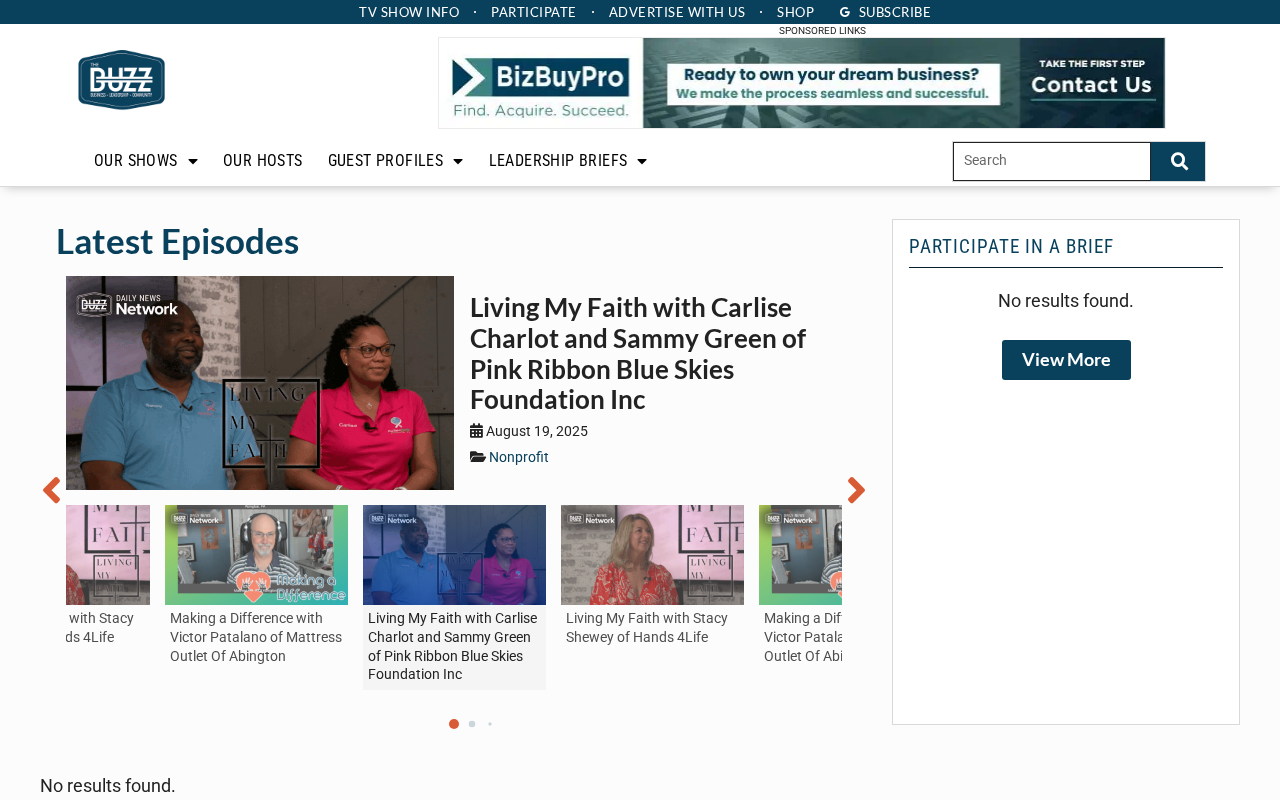Screen dimensions: 1280x800
Task: Click the Subscribe link
Action: (x=895, y=12)
